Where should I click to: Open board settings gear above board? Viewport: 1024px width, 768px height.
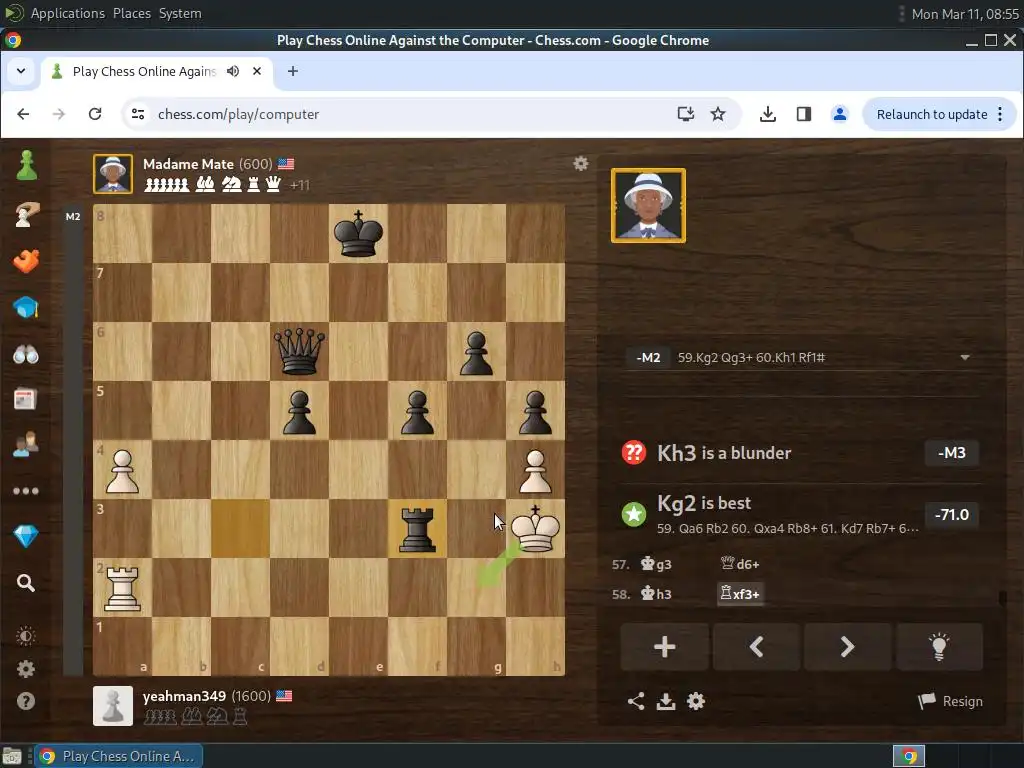[581, 163]
